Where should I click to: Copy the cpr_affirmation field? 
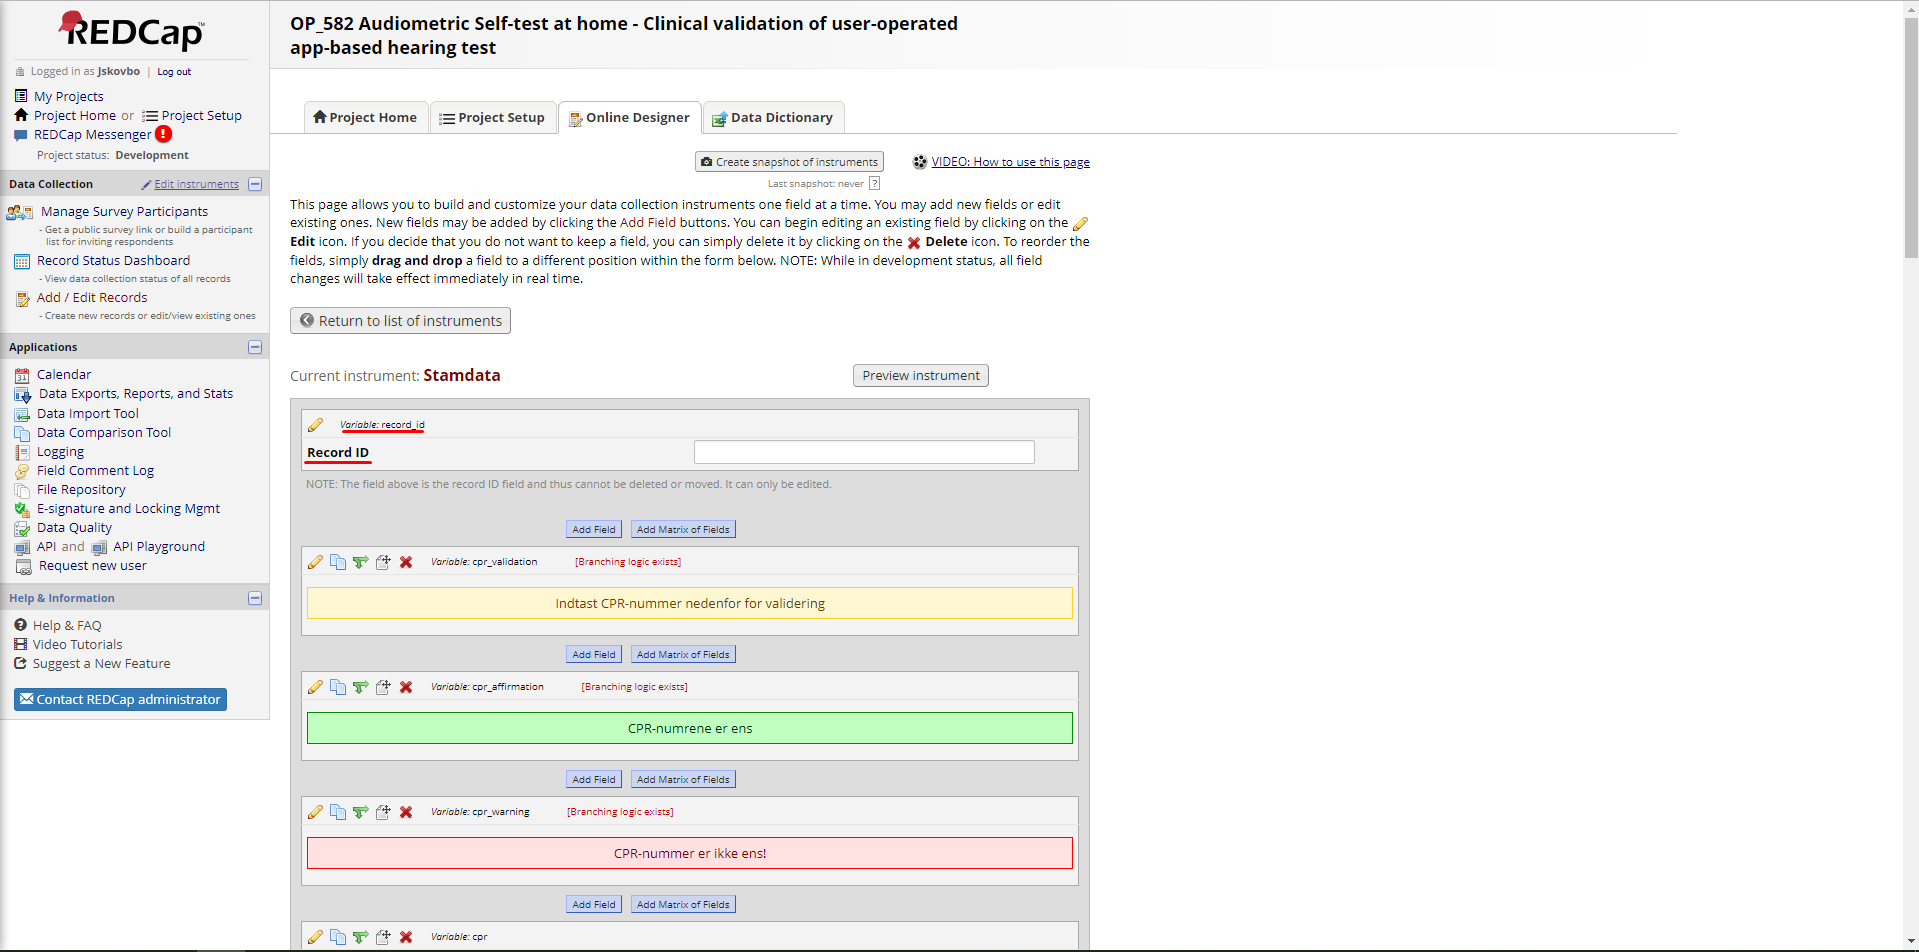pyautogui.click(x=338, y=687)
